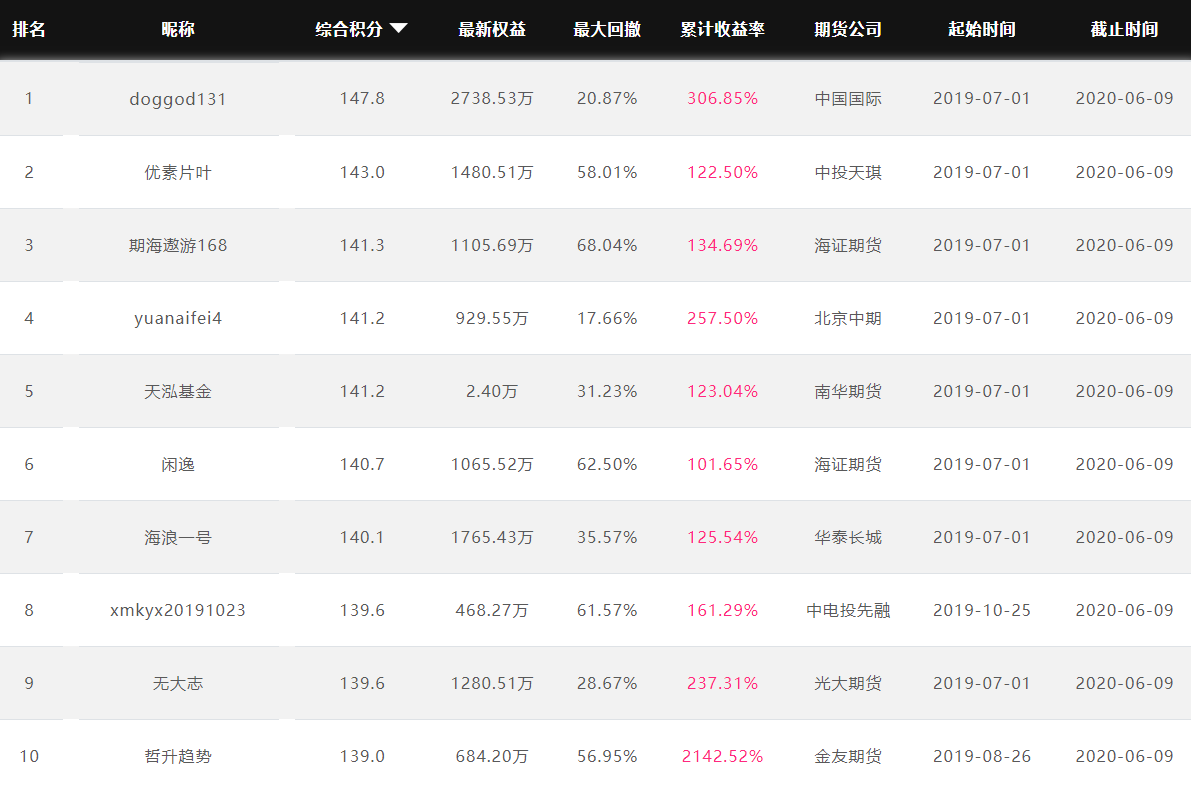
Task: Click the futures company 北京中期
Action: 848,318
